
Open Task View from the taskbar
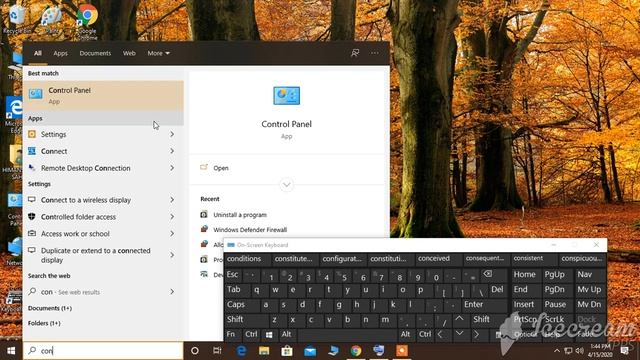click(217, 351)
